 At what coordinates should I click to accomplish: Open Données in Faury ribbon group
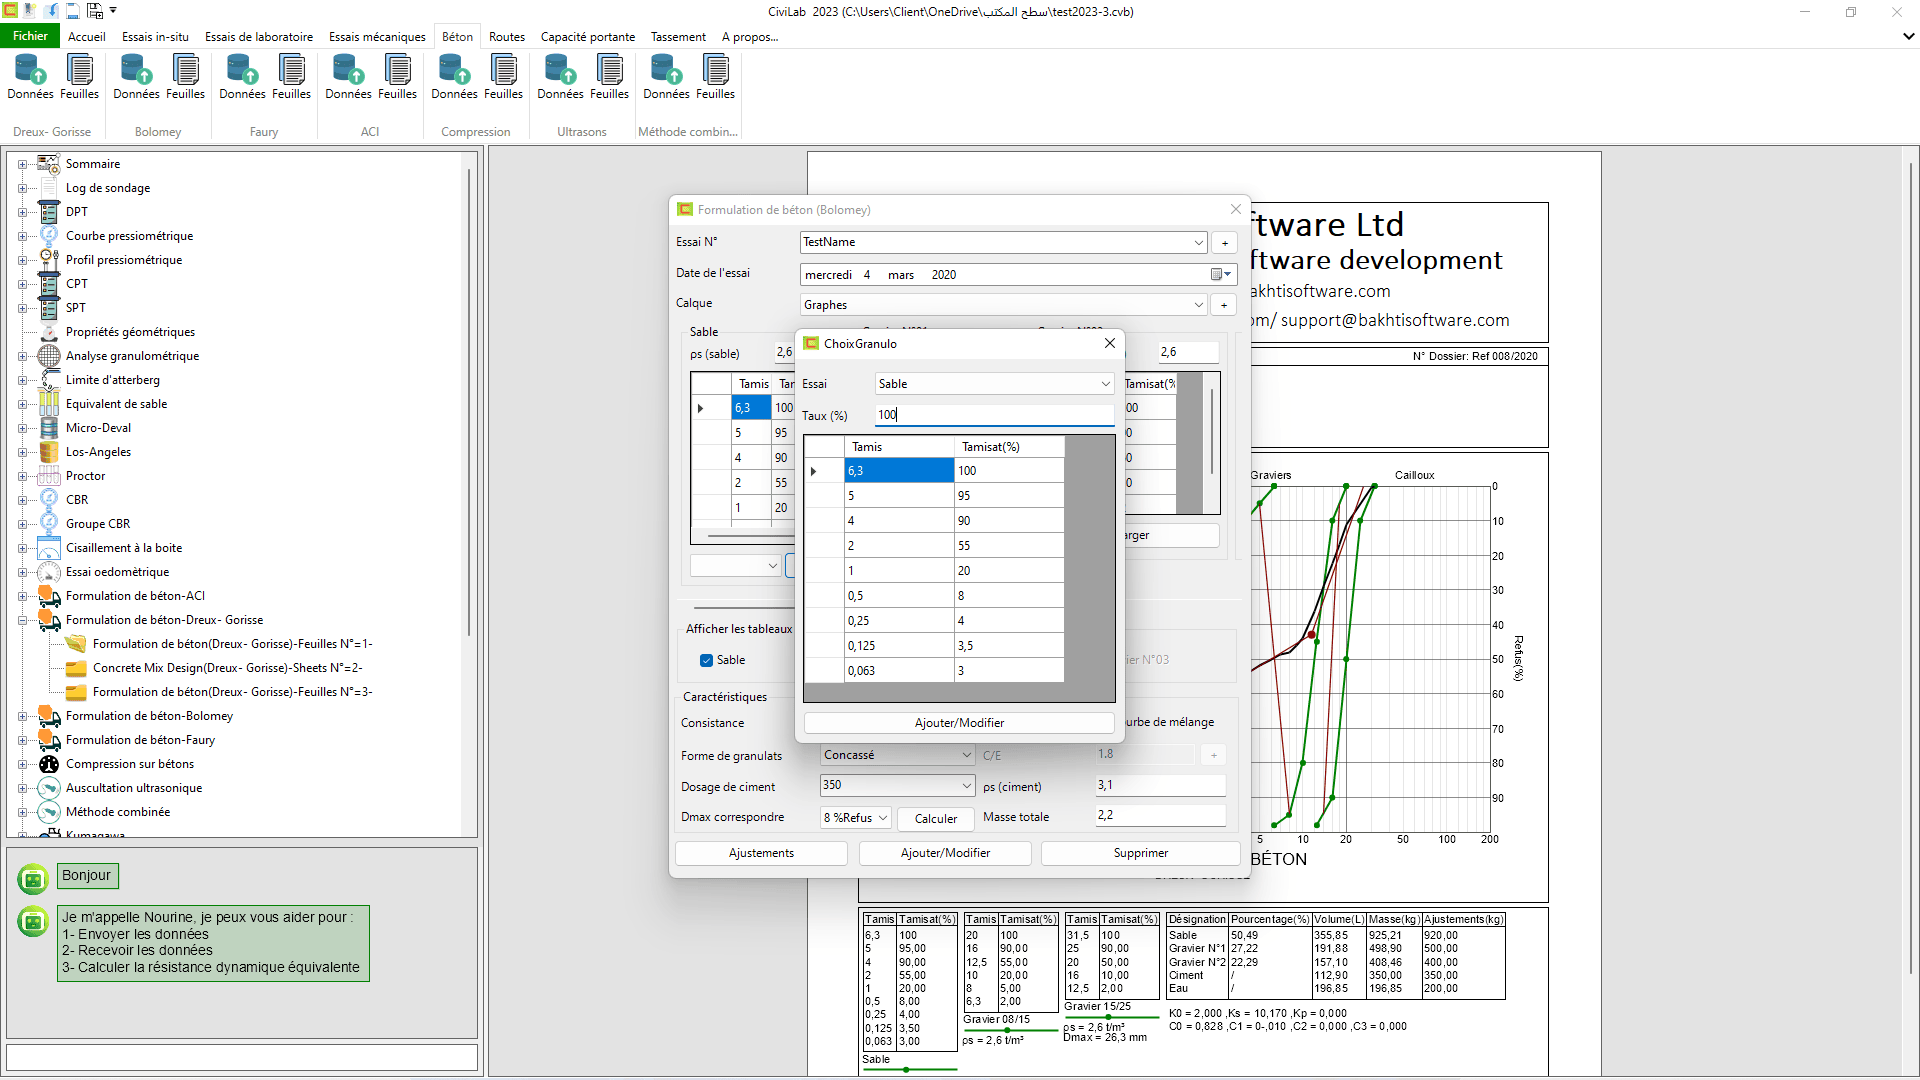pyautogui.click(x=243, y=77)
